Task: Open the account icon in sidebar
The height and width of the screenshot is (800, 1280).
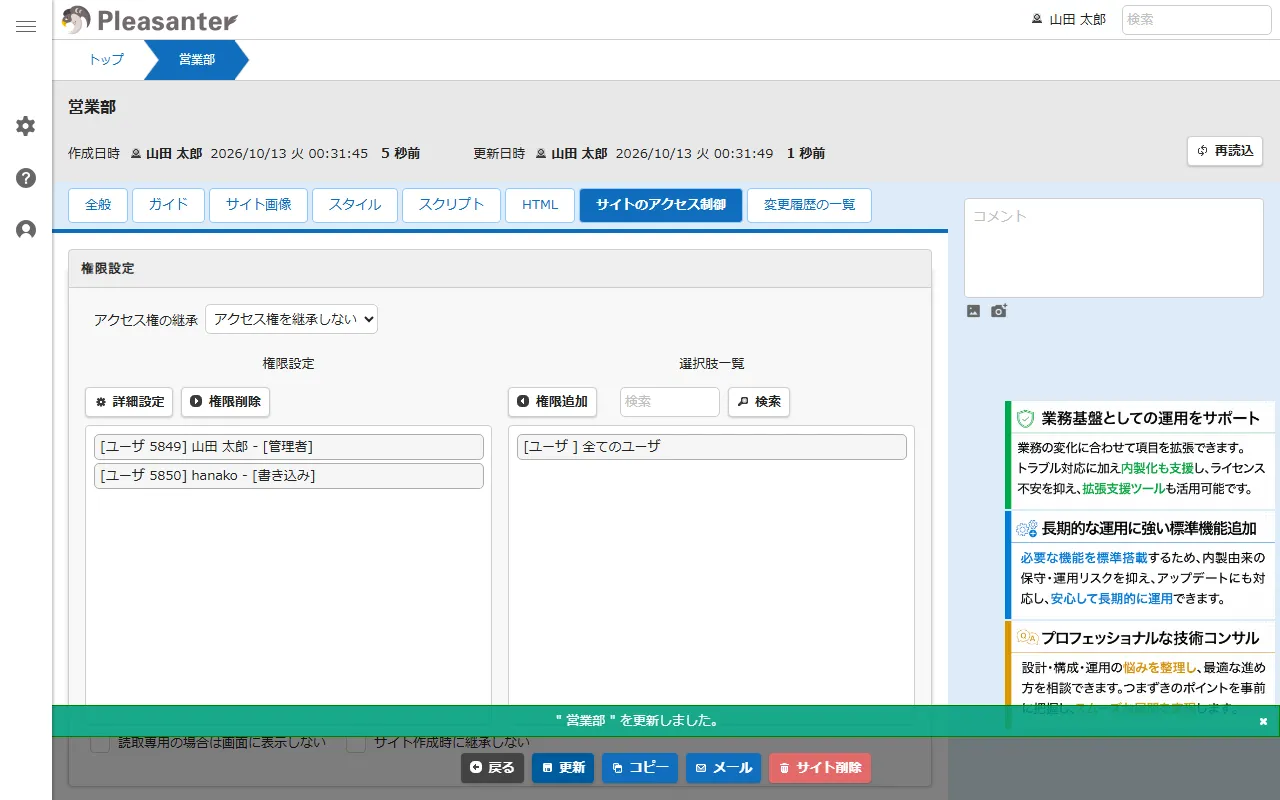Action: pos(26,230)
